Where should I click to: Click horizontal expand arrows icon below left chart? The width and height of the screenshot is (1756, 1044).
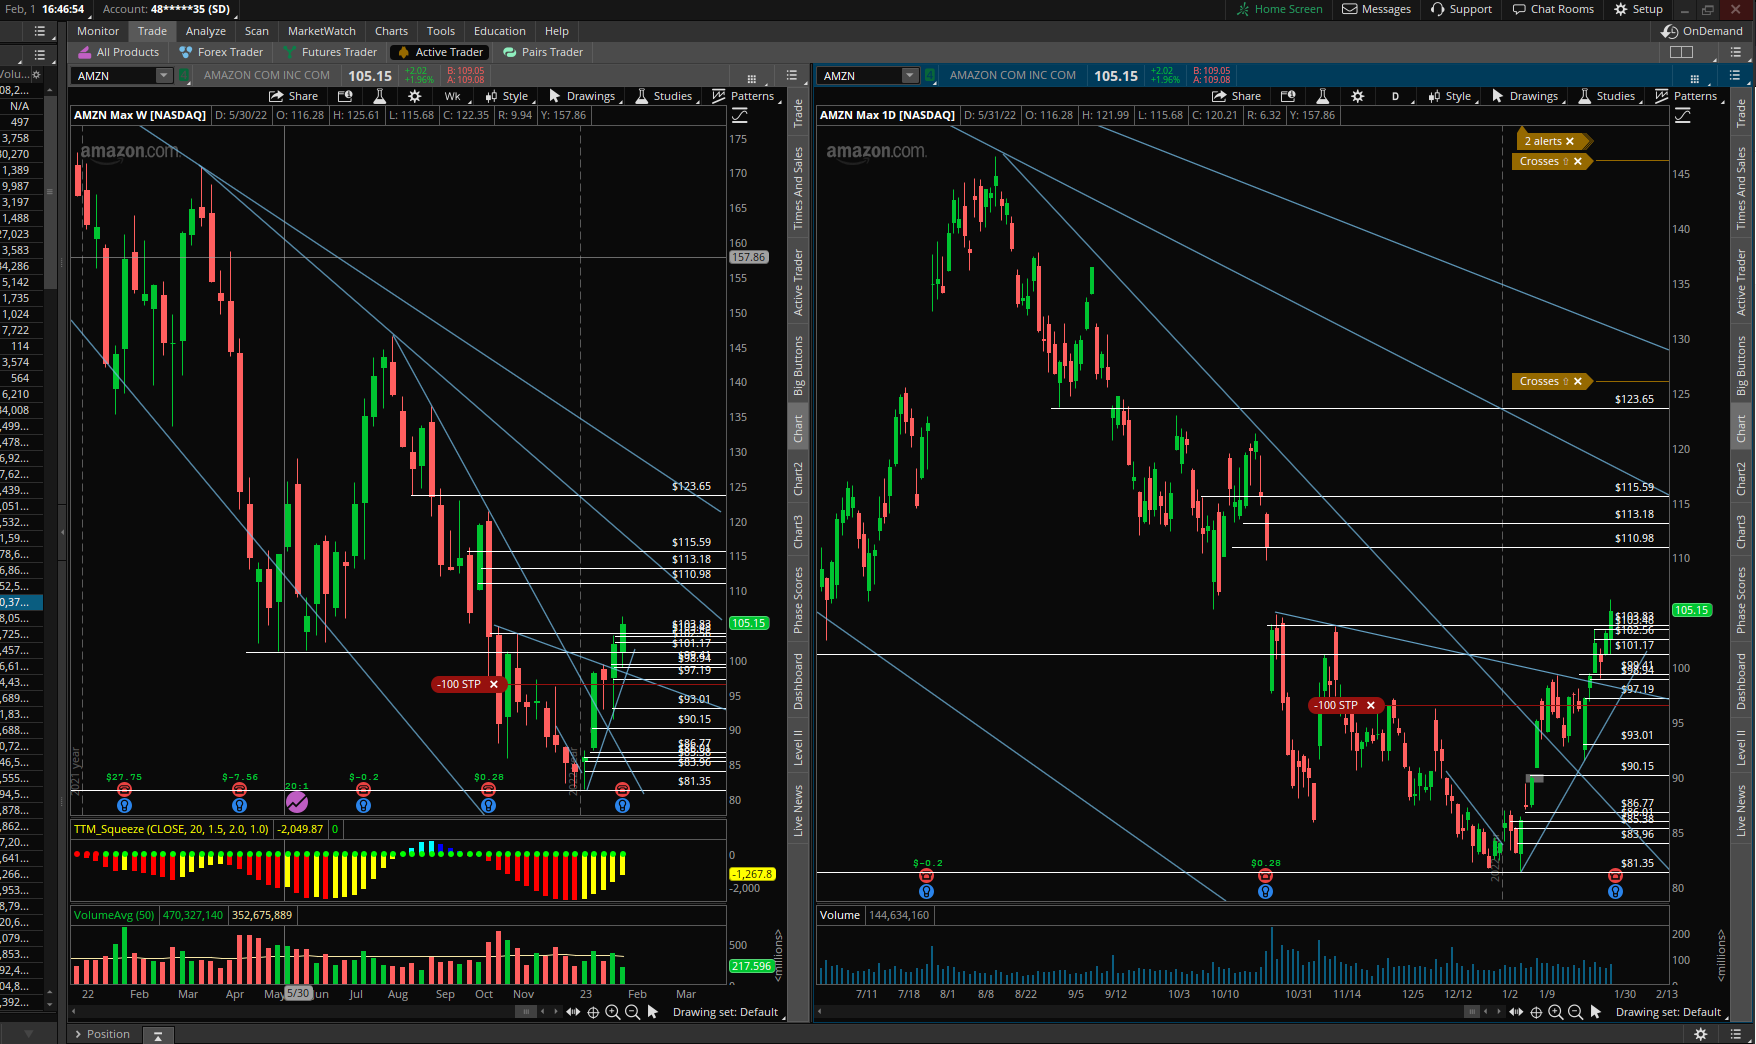(x=573, y=1012)
